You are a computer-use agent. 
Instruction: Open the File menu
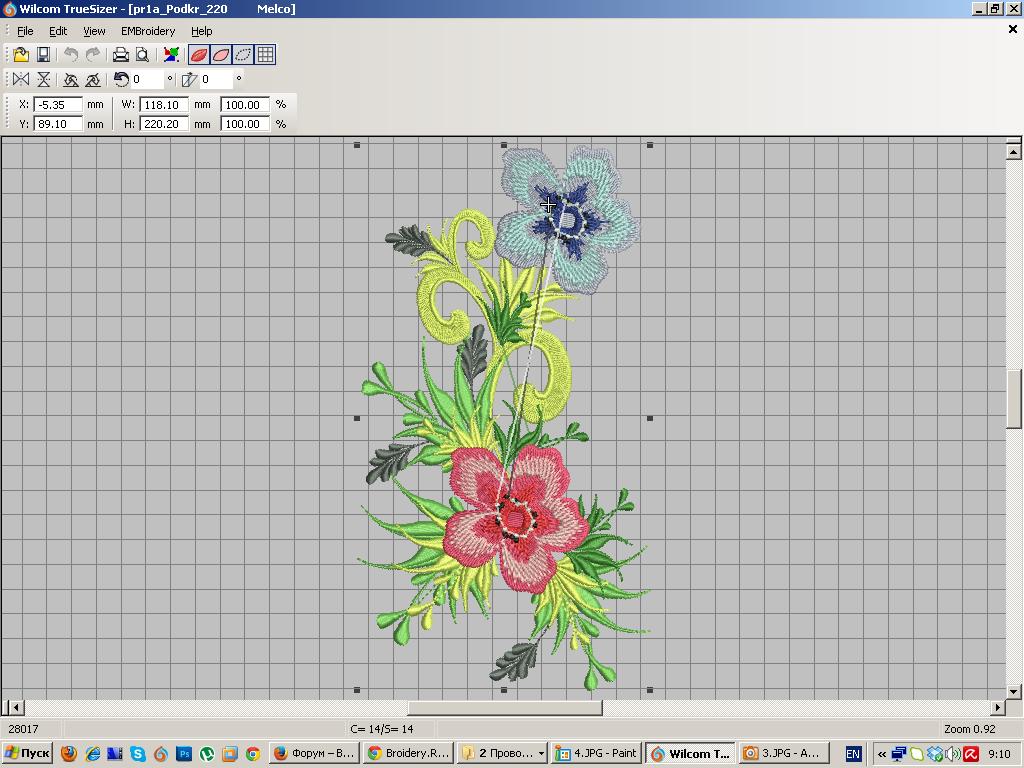coord(25,31)
